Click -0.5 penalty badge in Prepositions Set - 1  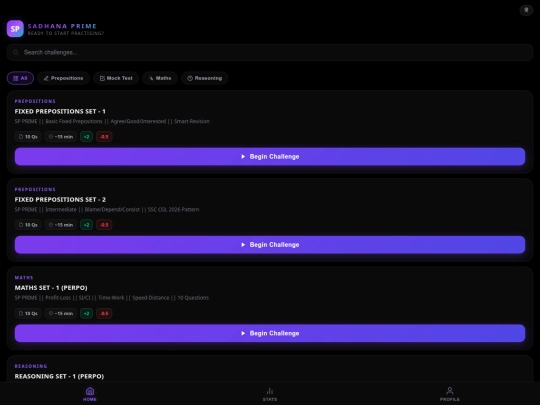point(104,137)
